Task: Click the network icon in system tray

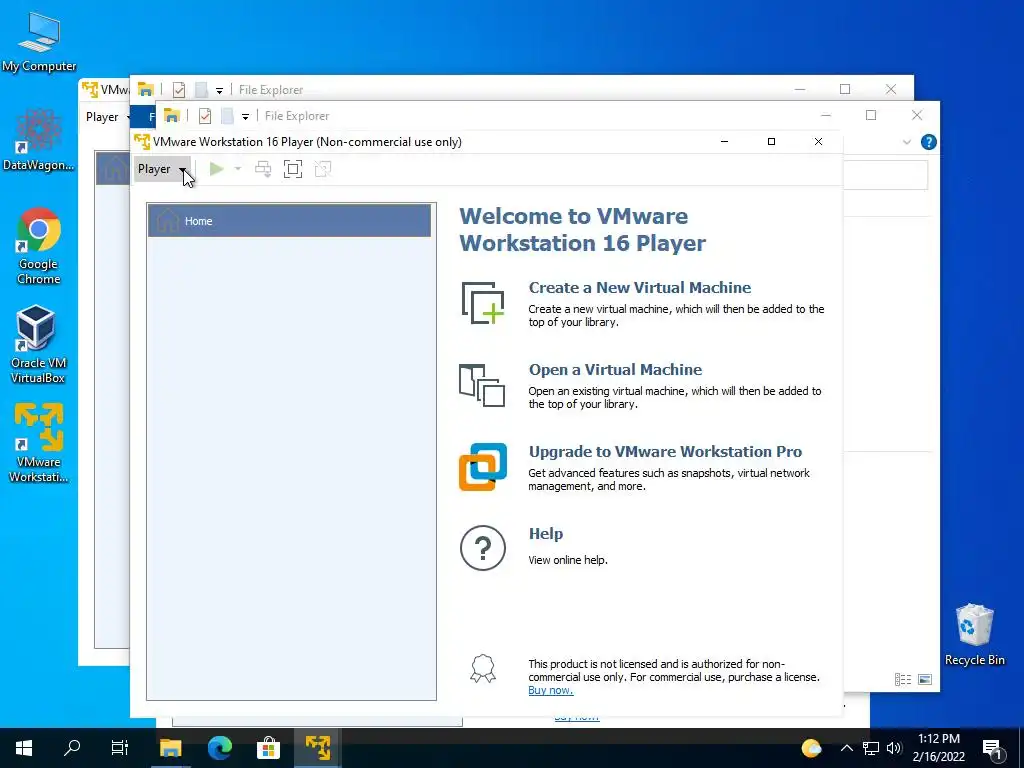Action: tap(871, 748)
